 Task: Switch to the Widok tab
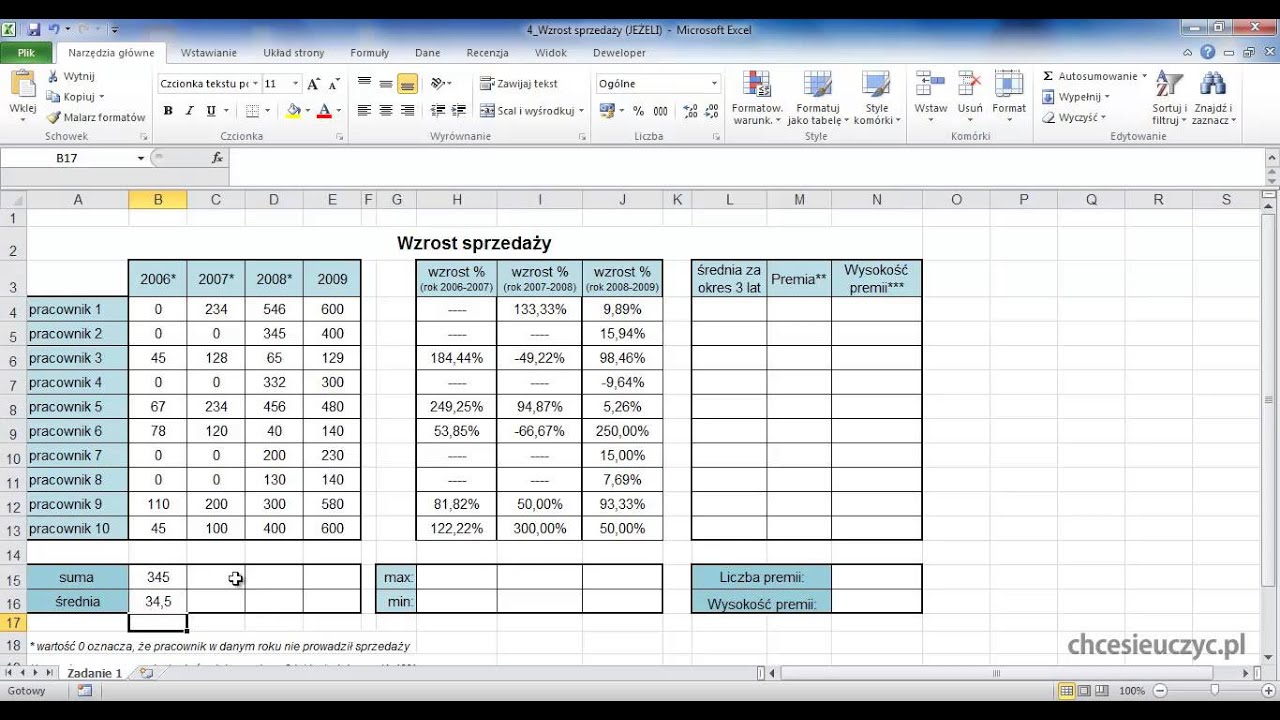(x=551, y=53)
